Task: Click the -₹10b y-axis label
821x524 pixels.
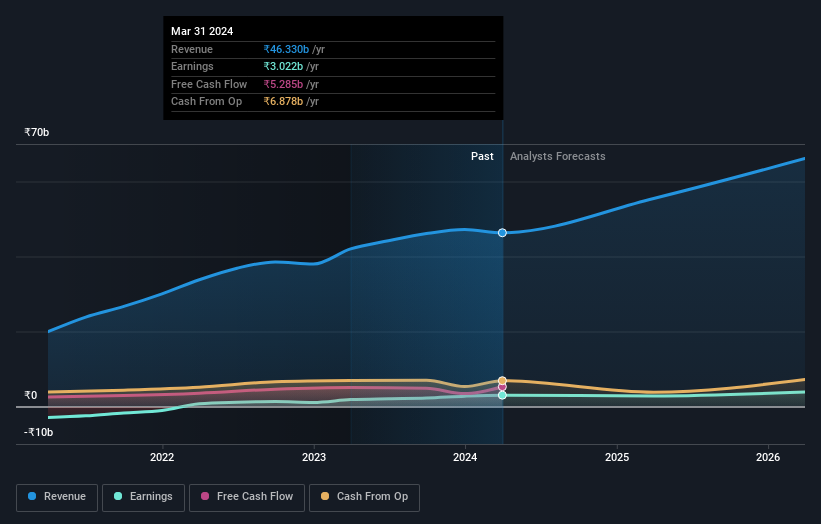Action: [x=38, y=432]
